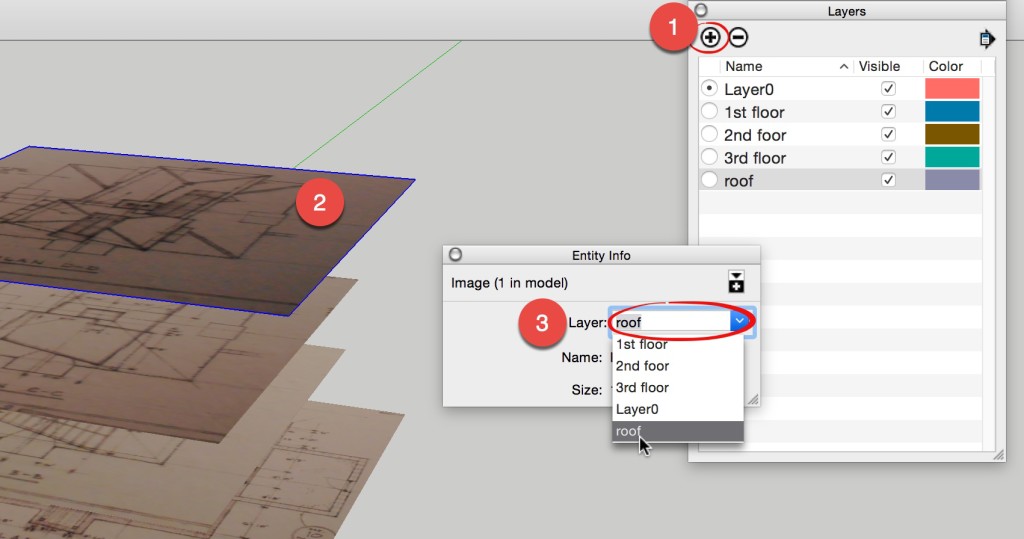Choose 1st floor from layer list

tap(642, 345)
